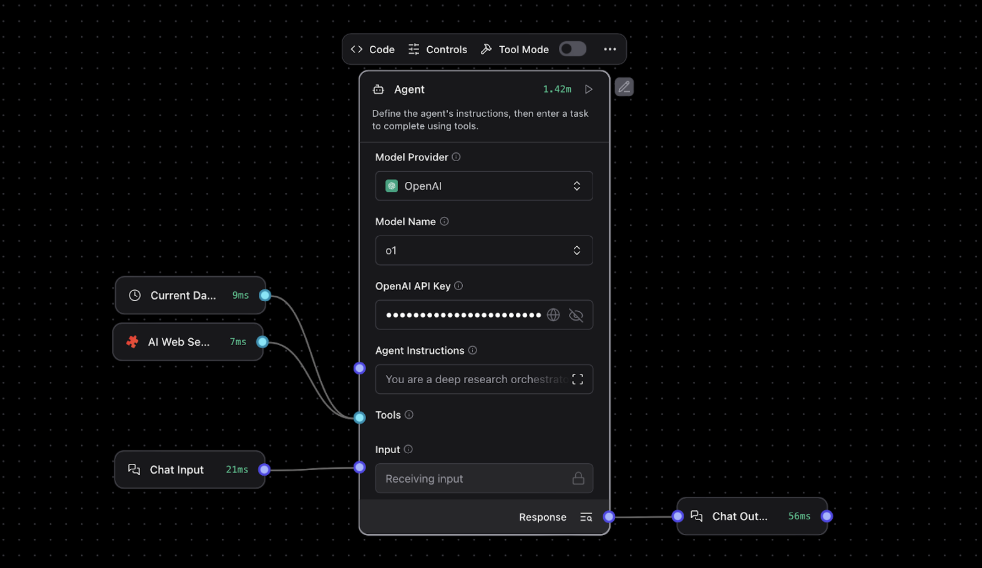
Task: Open the Model Provider OpenAI dropdown
Action: click(484, 186)
